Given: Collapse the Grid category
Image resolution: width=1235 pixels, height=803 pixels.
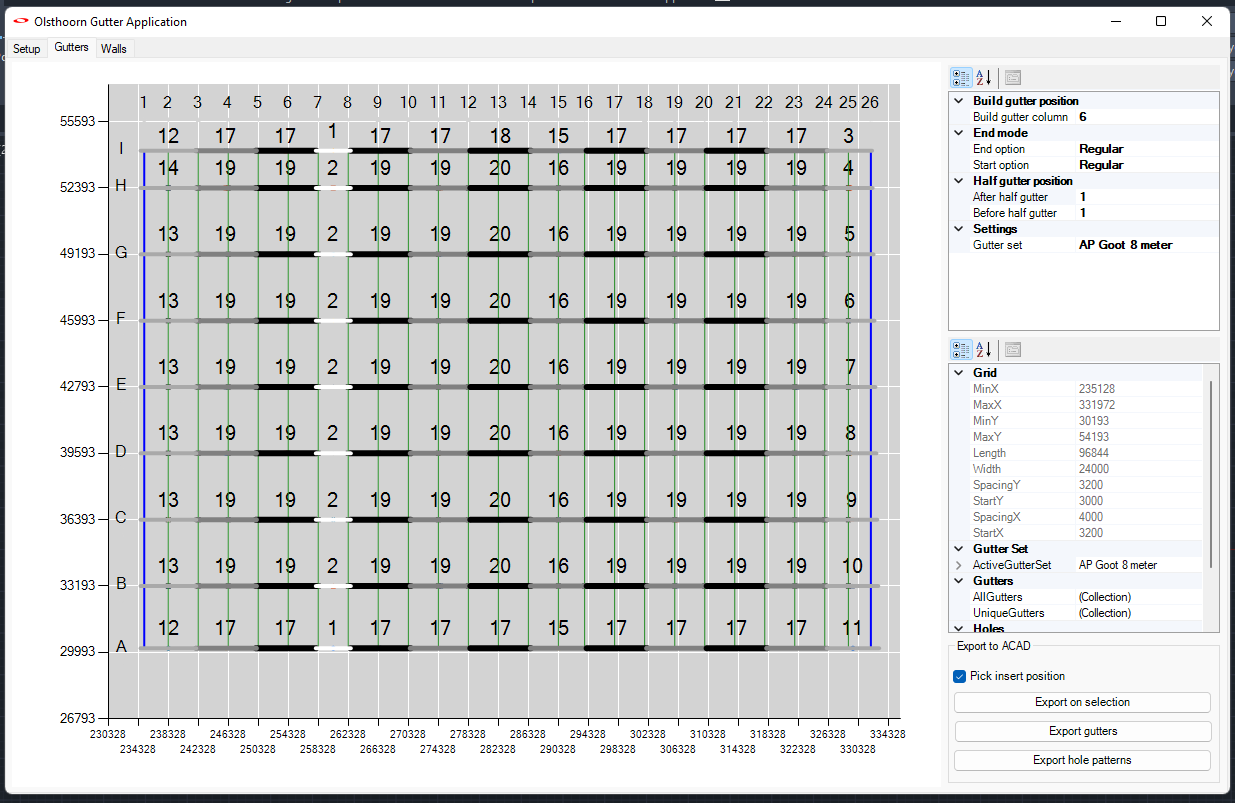Looking at the screenshot, I should pos(958,372).
